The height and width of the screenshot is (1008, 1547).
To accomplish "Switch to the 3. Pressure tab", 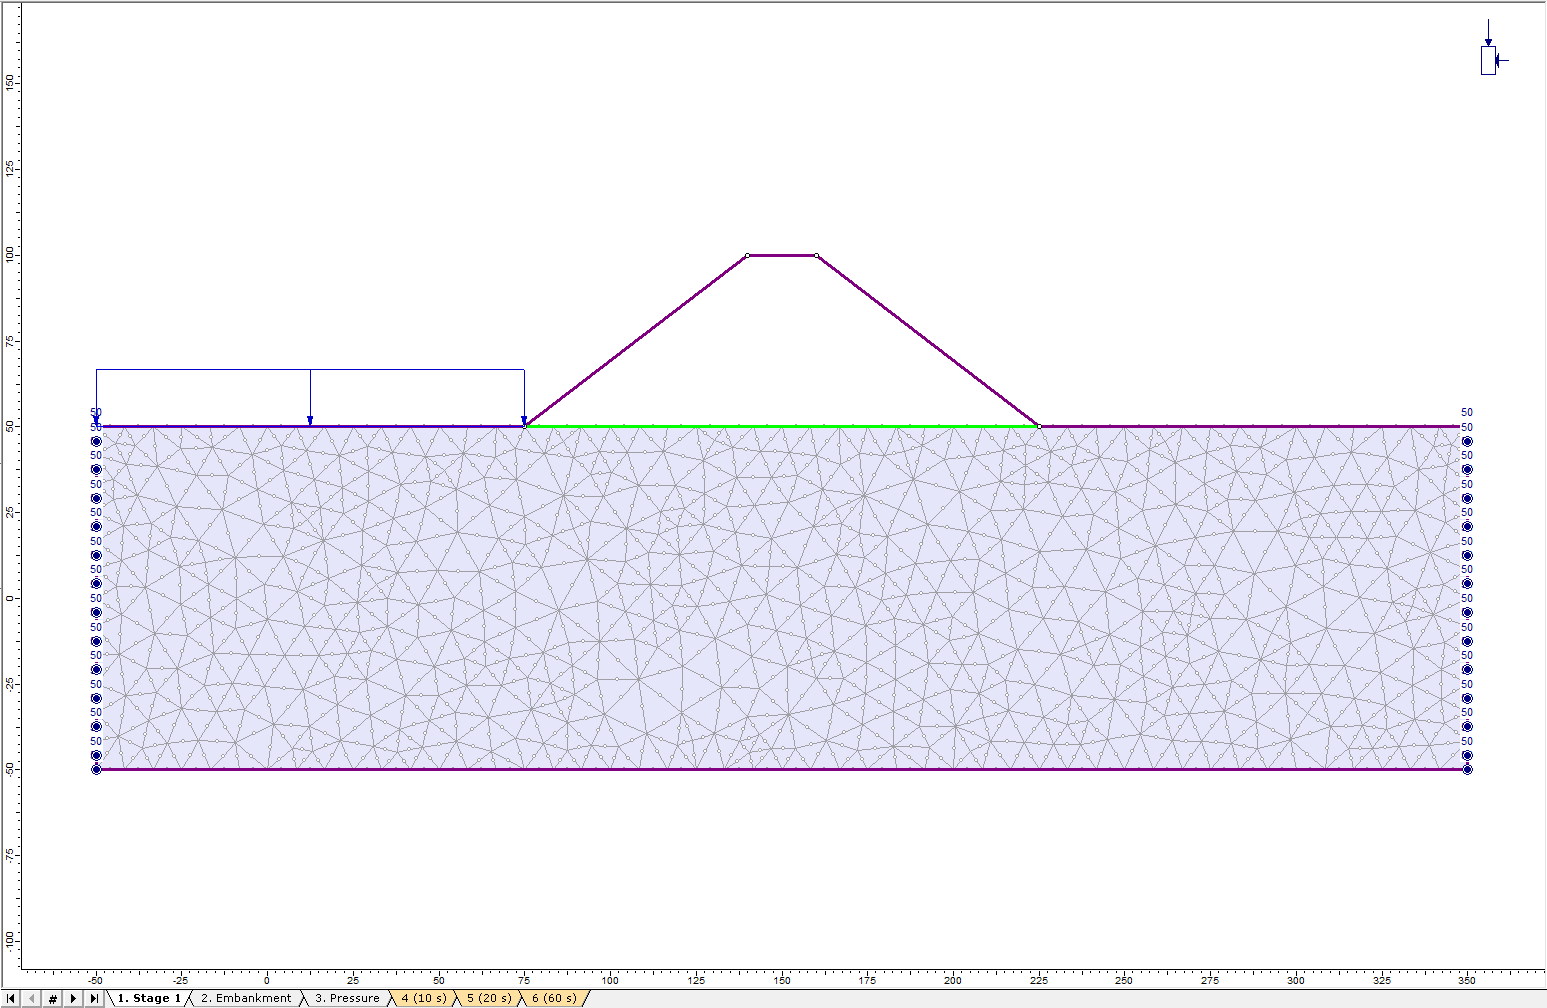I will tap(347, 998).
